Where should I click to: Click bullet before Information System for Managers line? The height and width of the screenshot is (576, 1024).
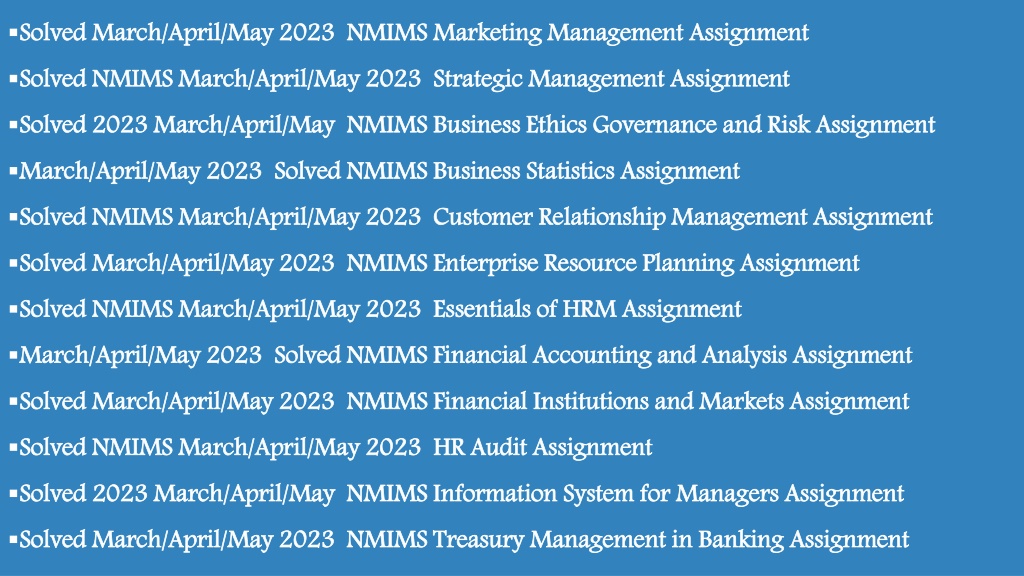[13, 492]
